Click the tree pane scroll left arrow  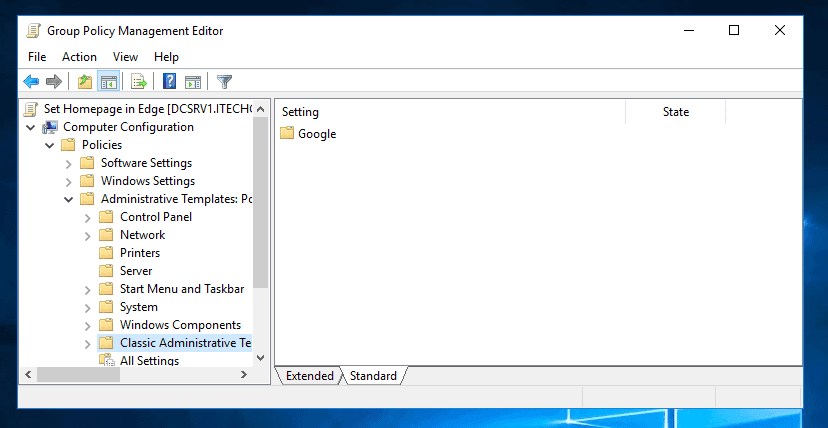29,374
